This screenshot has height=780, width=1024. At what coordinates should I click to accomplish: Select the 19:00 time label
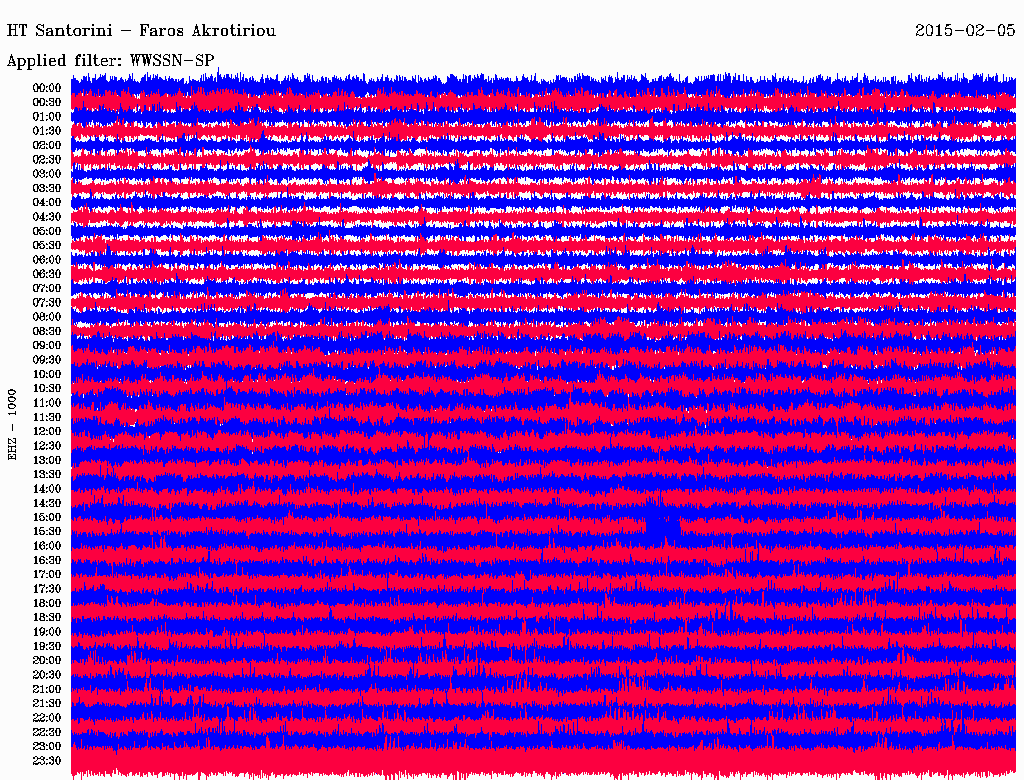pos(46,632)
